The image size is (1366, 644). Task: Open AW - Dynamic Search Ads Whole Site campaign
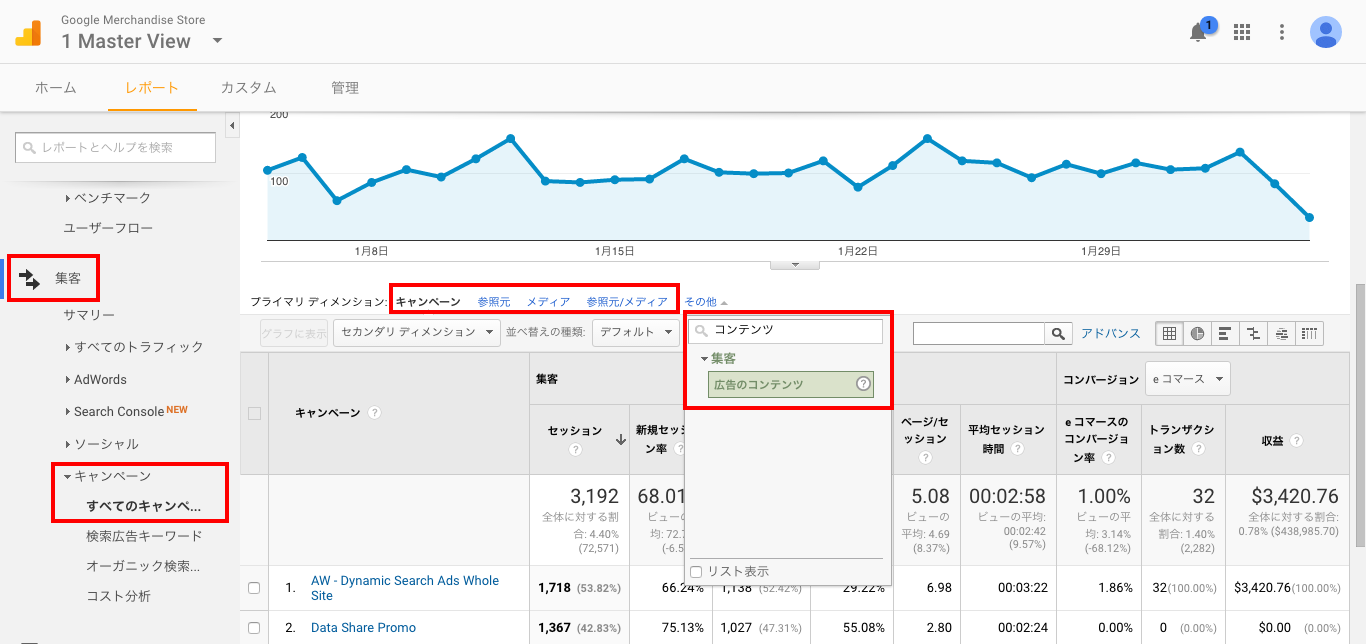[405, 588]
